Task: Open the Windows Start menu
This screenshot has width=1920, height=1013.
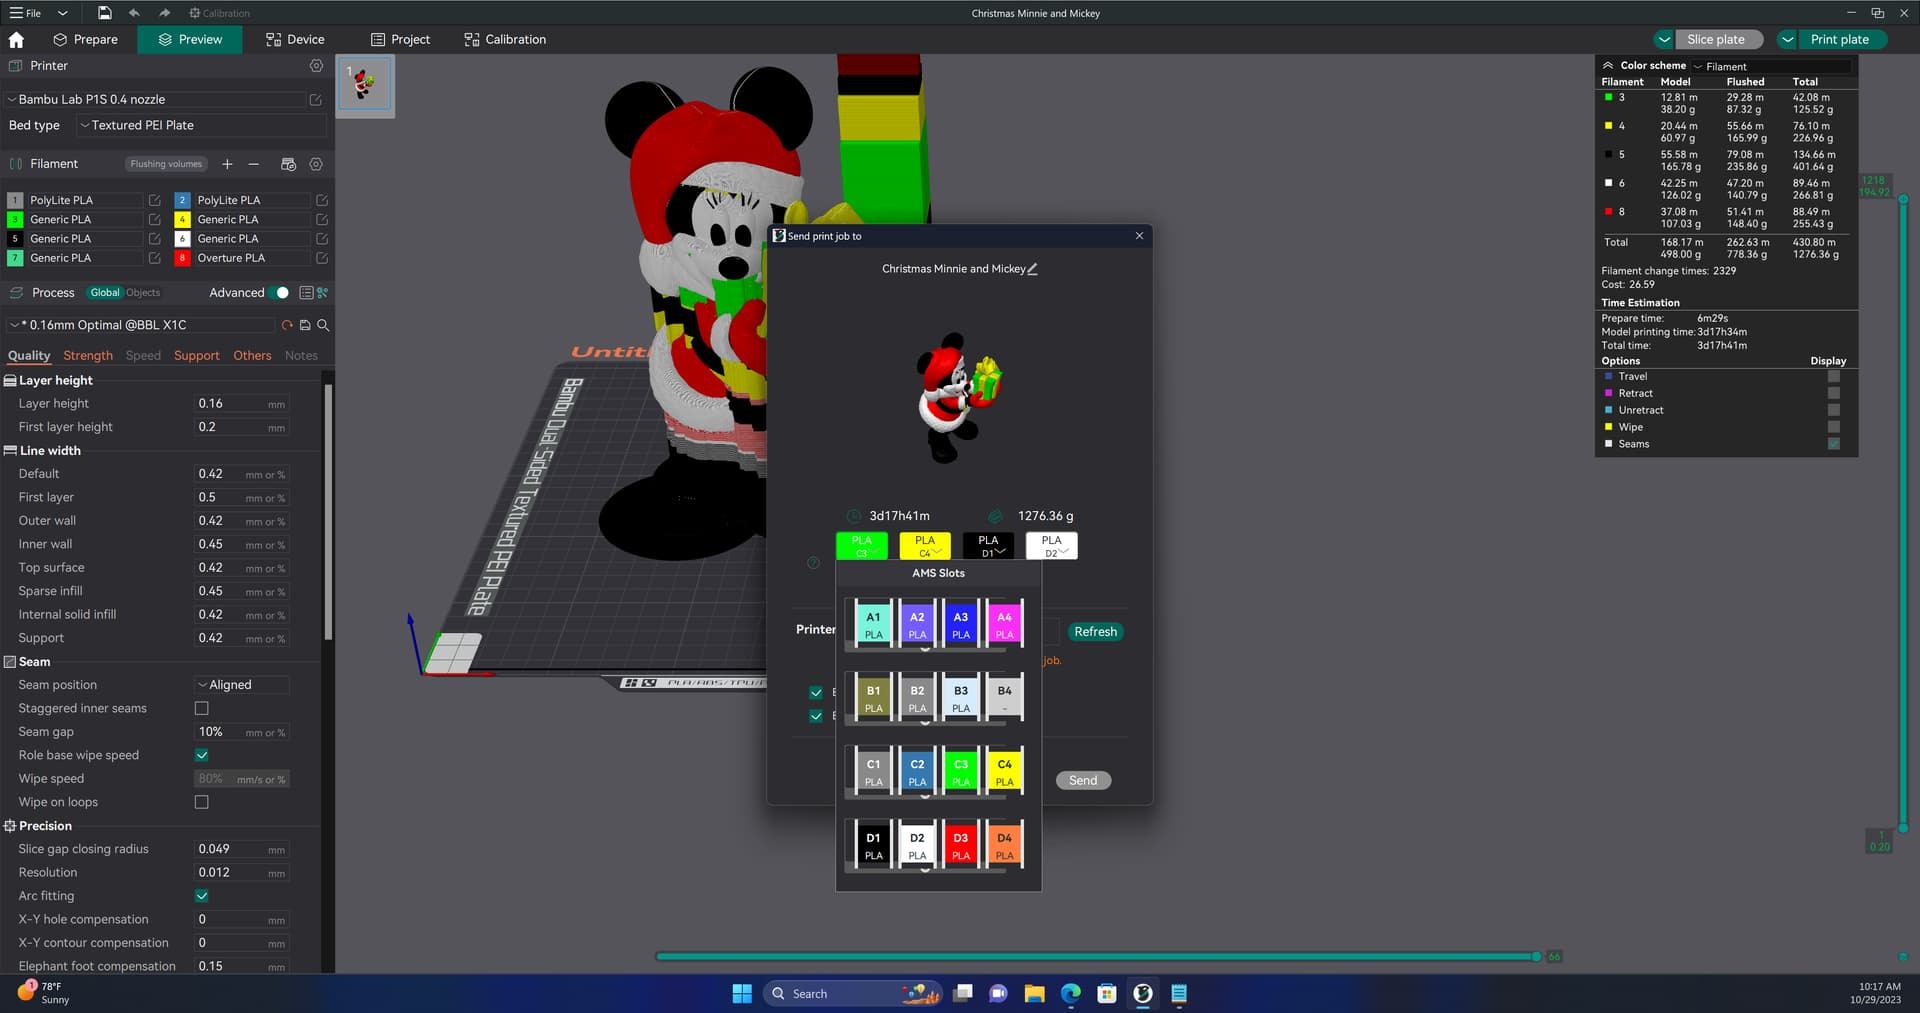Action: point(742,993)
